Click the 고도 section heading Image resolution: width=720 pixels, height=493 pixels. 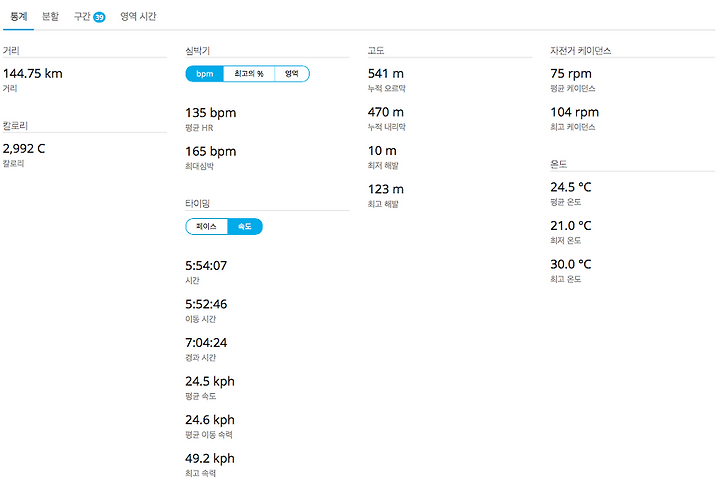(x=376, y=51)
